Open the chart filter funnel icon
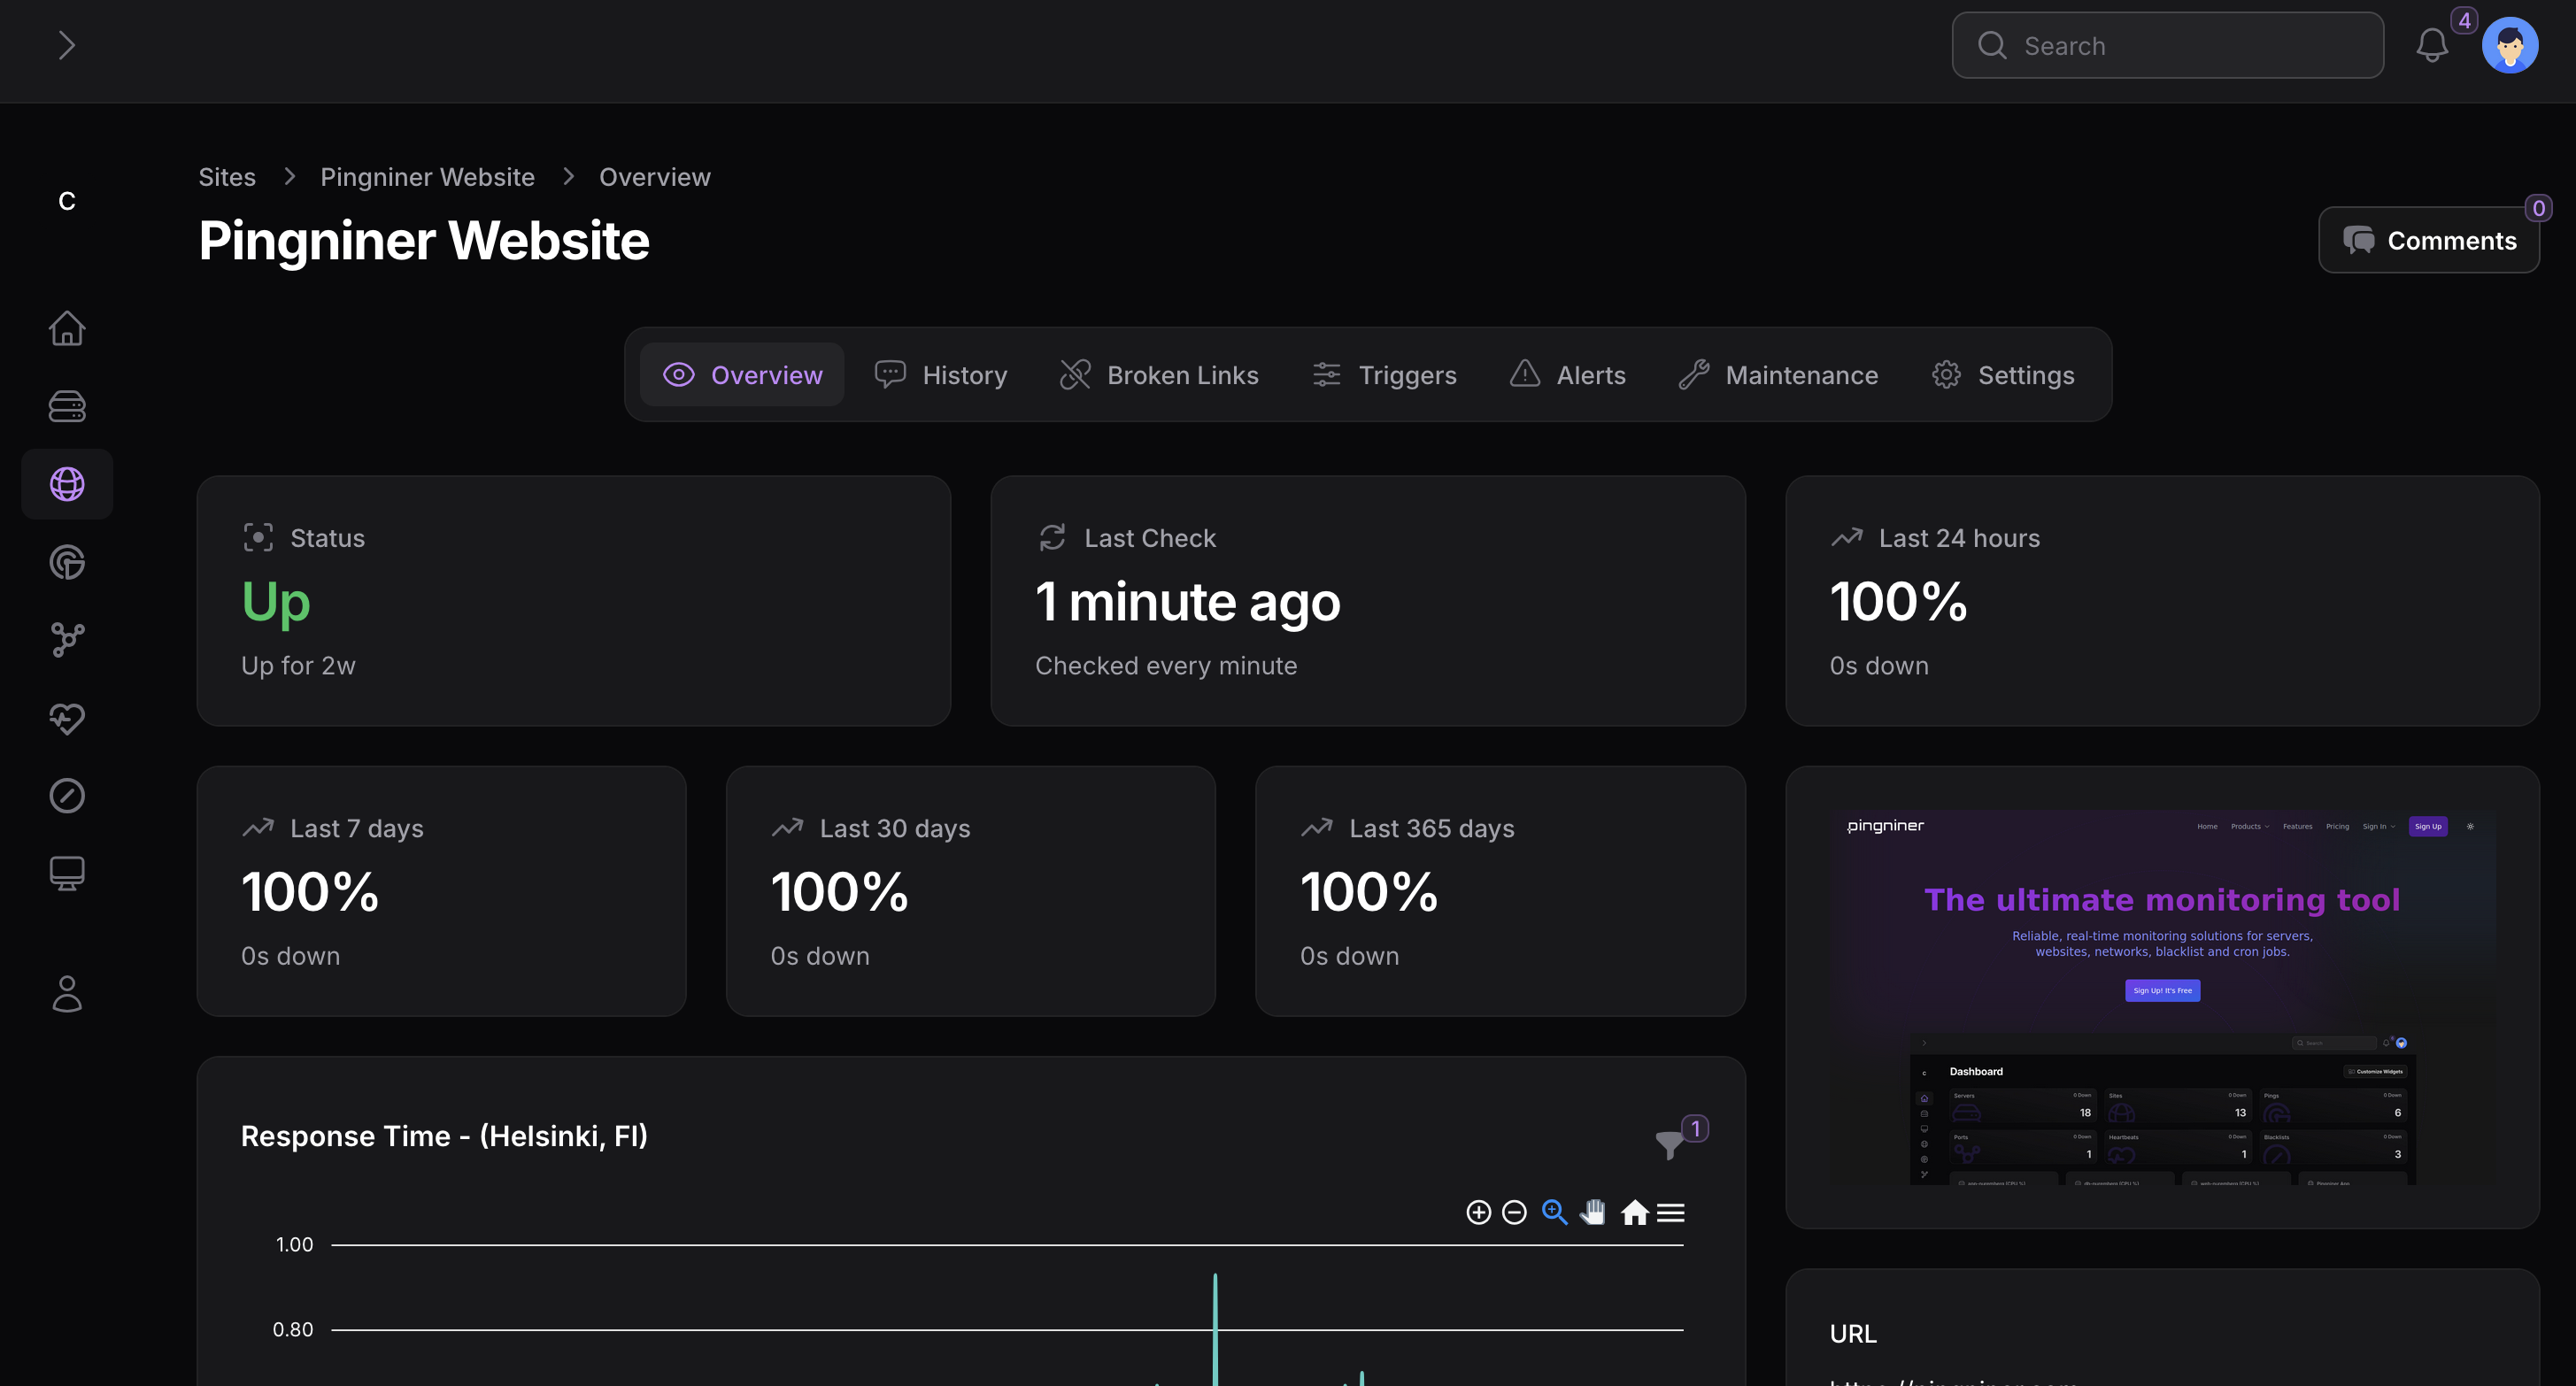 [1669, 1143]
